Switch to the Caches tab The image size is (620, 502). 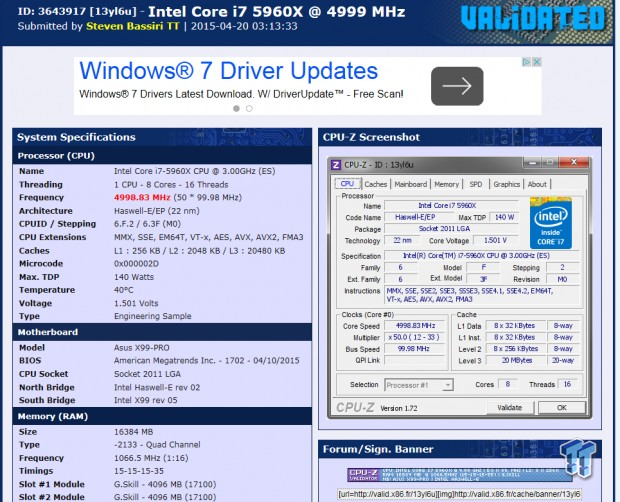pyautogui.click(x=376, y=184)
